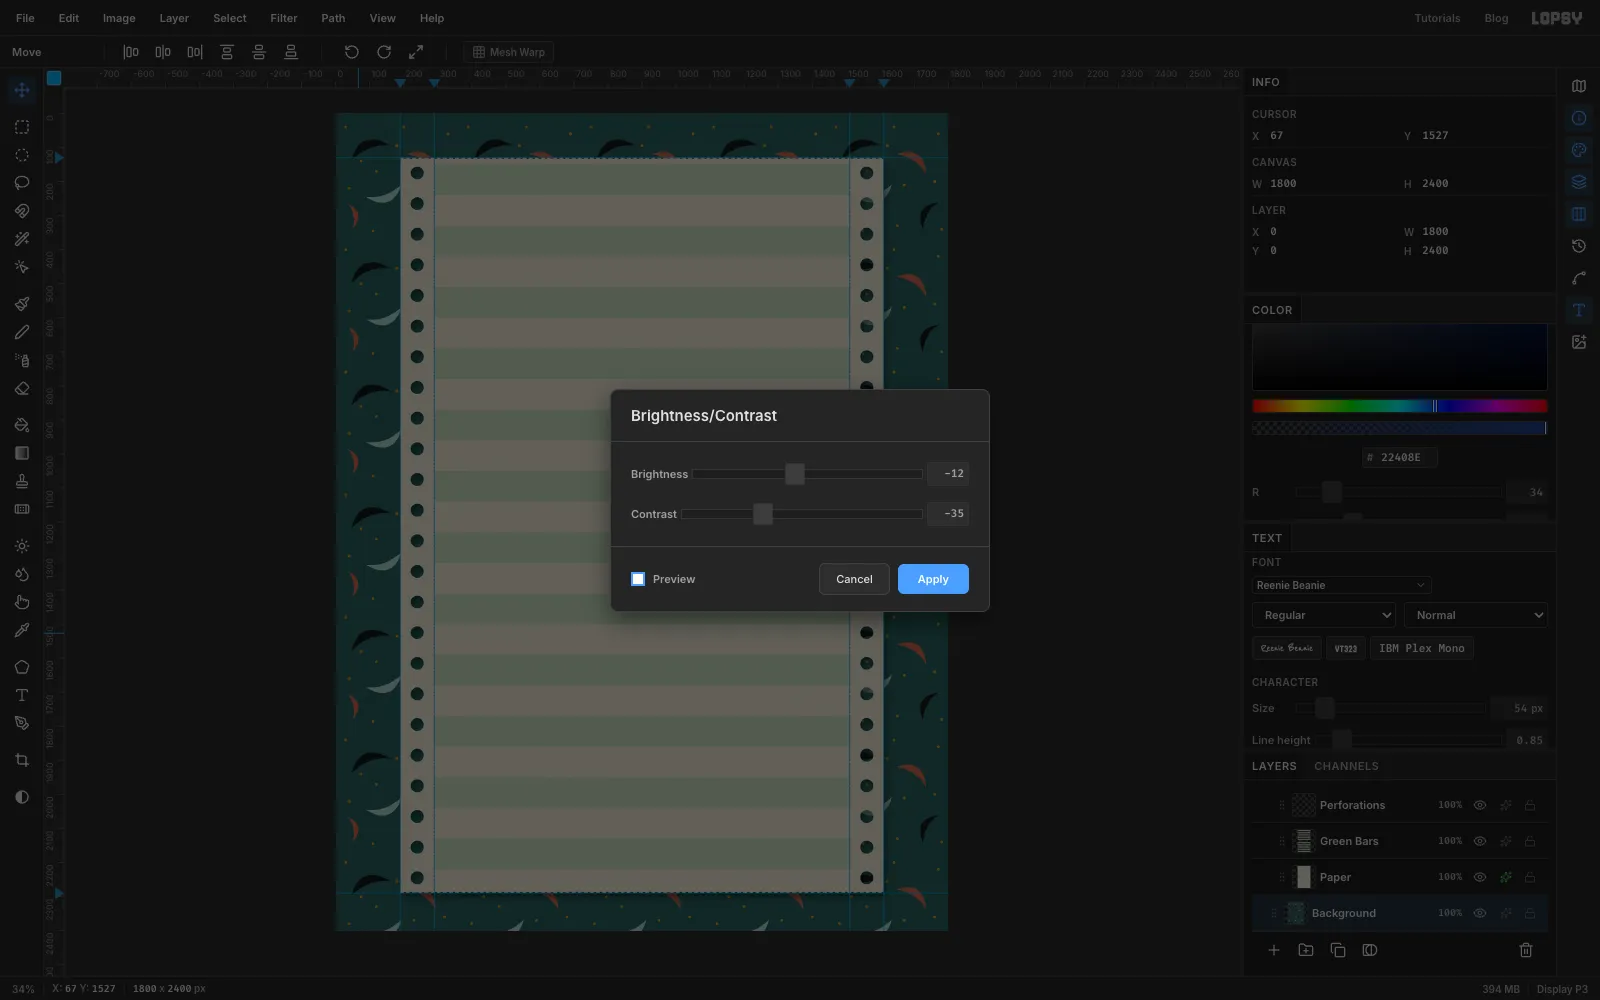Click the undo arrow icon
This screenshot has width=1600, height=1000.
pyautogui.click(x=352, y=52)
